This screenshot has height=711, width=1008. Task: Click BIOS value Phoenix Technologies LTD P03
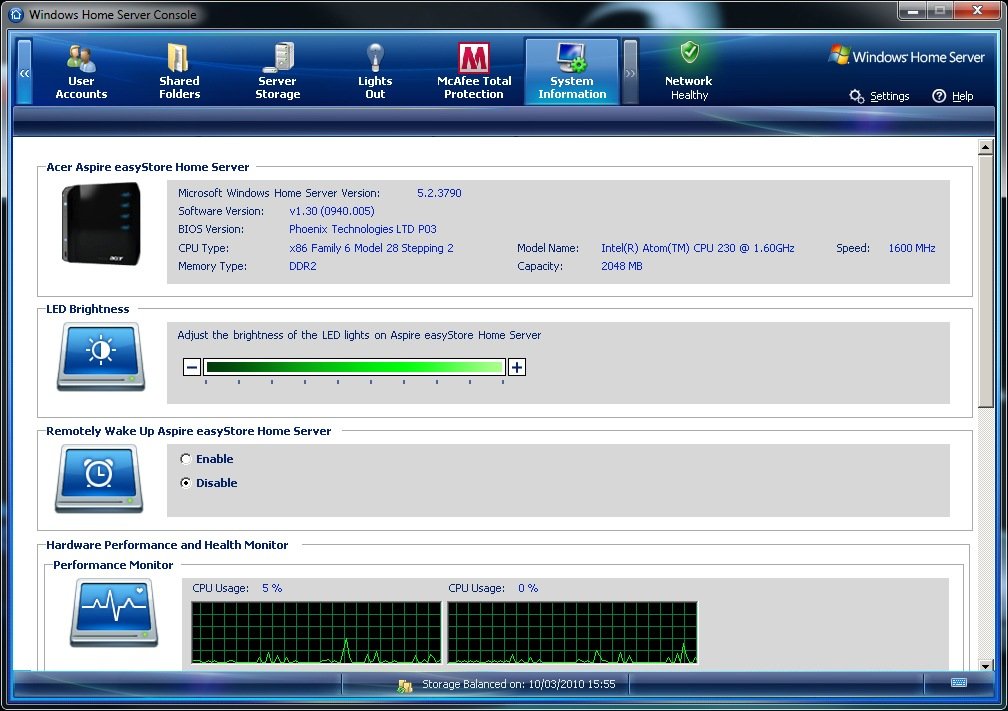point(363,229)
